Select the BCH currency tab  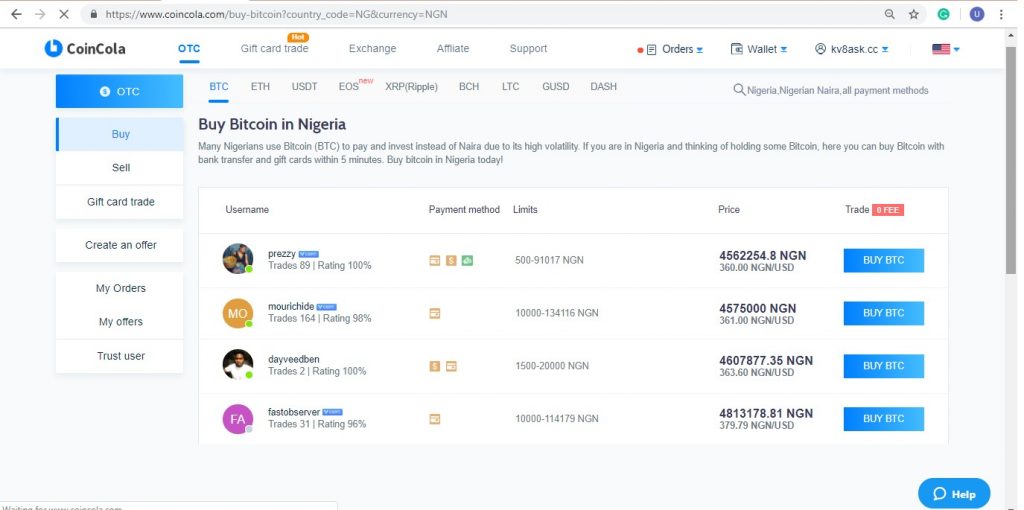[x=469, y=87]
